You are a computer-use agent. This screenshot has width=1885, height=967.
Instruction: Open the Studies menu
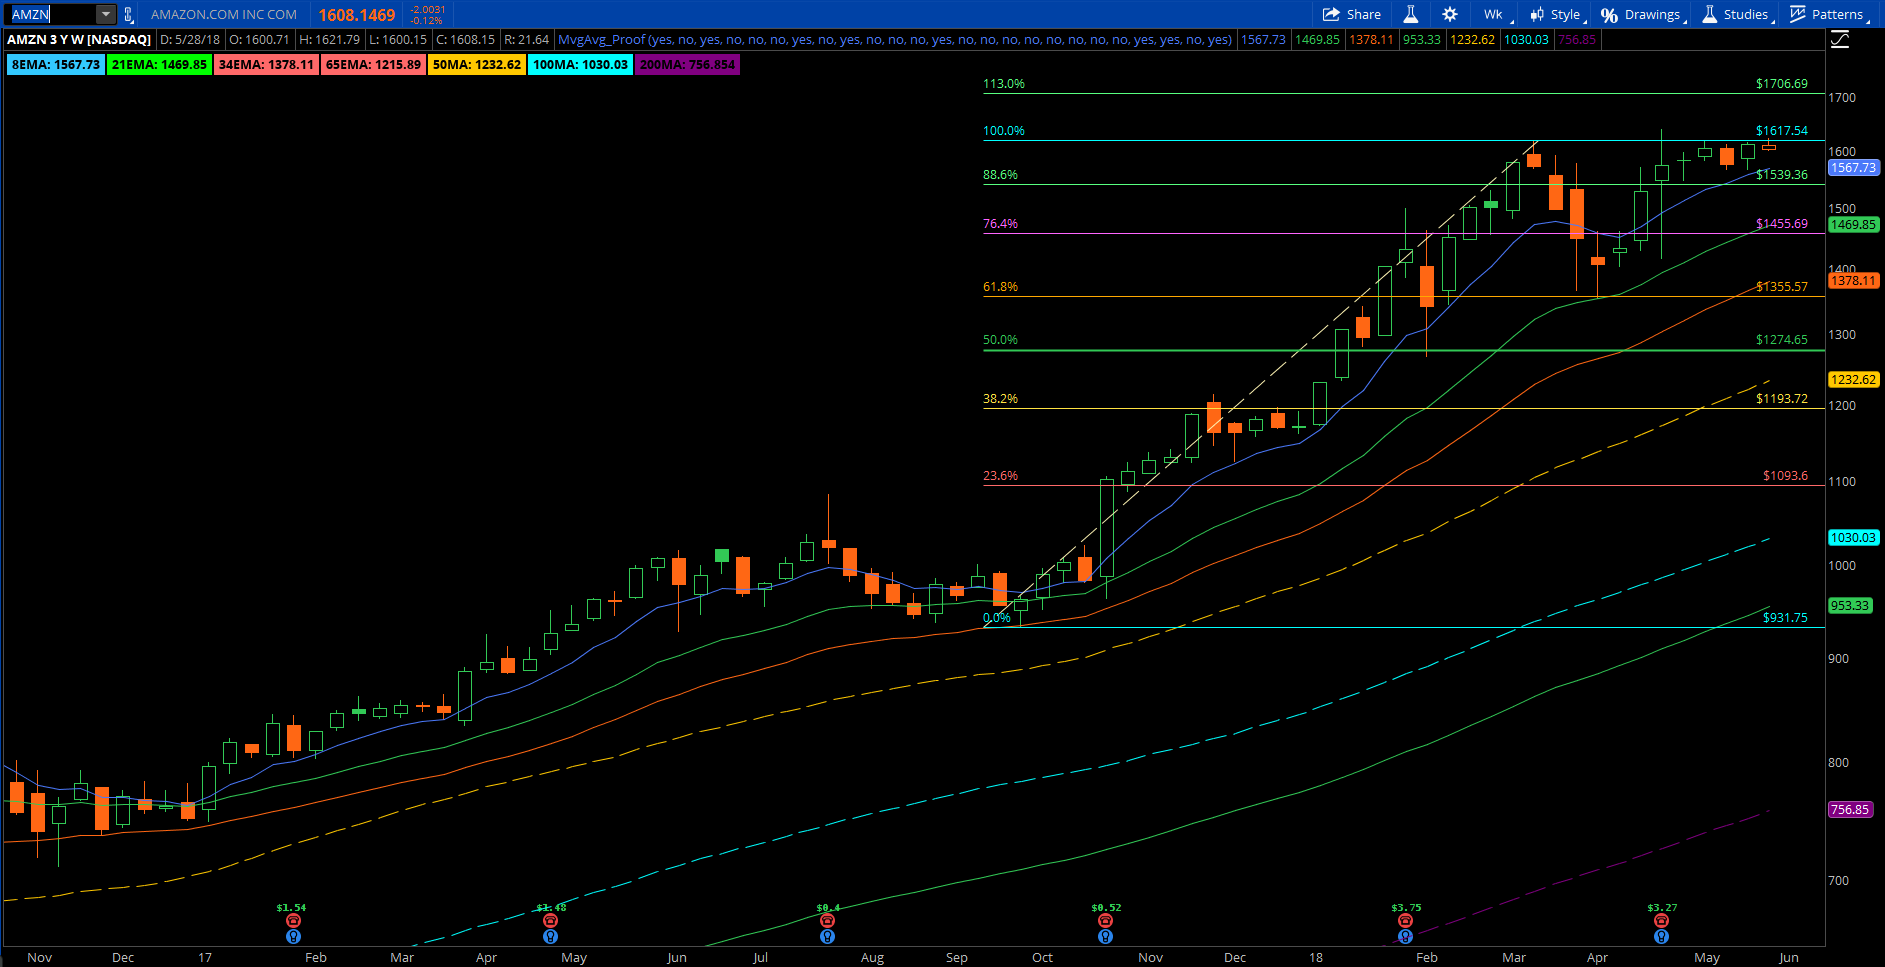point(1738,14)
